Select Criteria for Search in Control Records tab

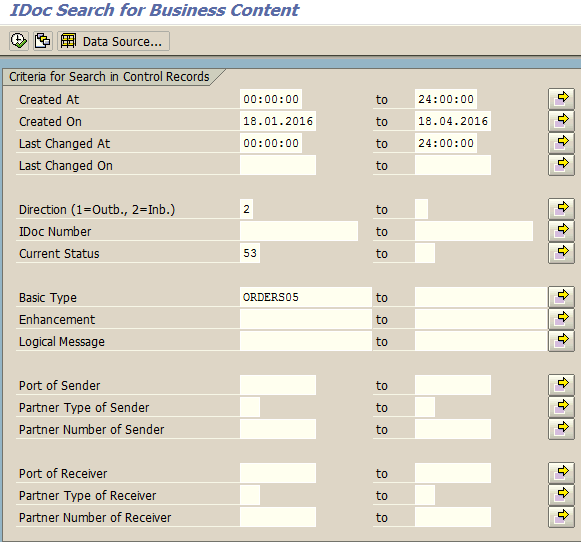pyautogui.click(x=109, y=77)
